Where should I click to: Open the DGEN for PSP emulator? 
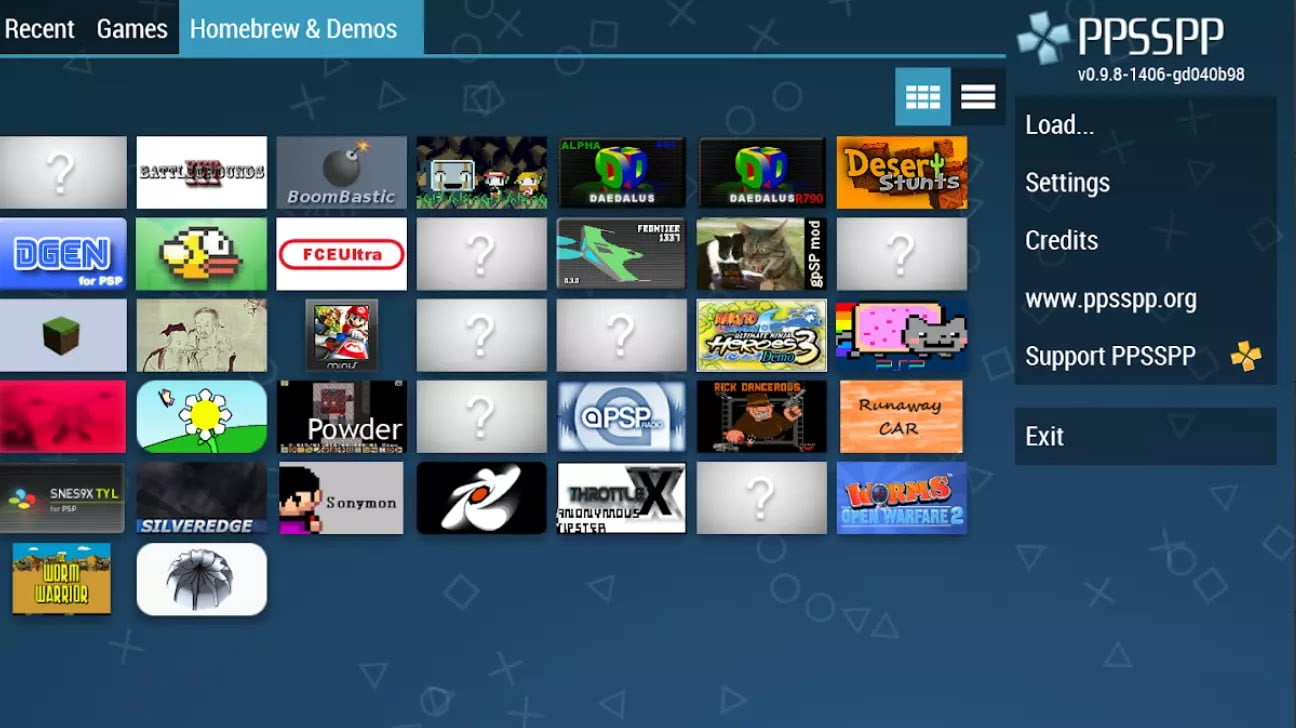click(x=63, y=253)
